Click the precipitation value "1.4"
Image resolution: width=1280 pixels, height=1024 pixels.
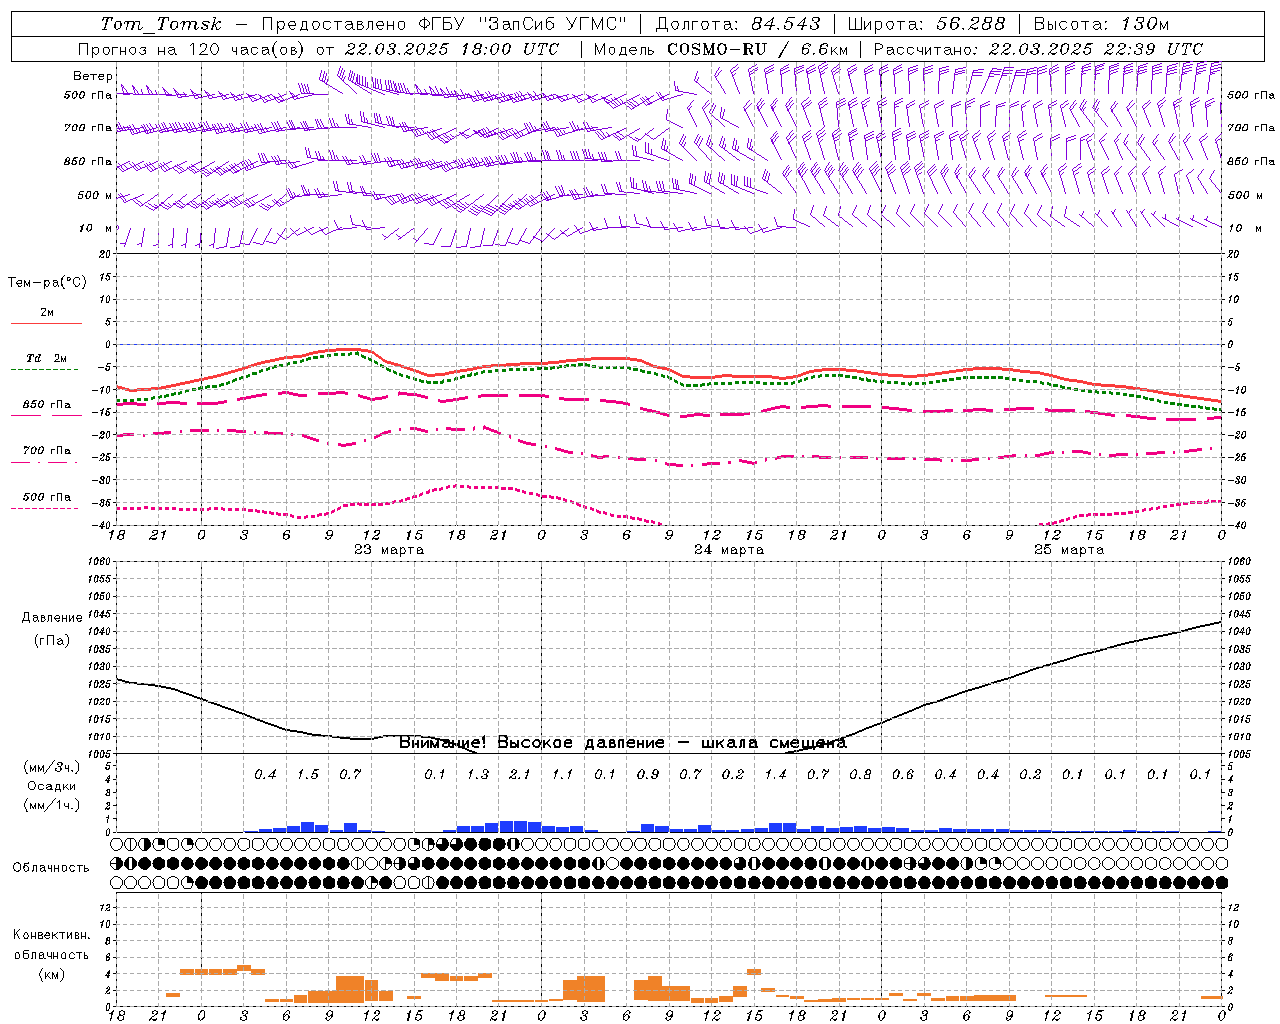[775, 774]
